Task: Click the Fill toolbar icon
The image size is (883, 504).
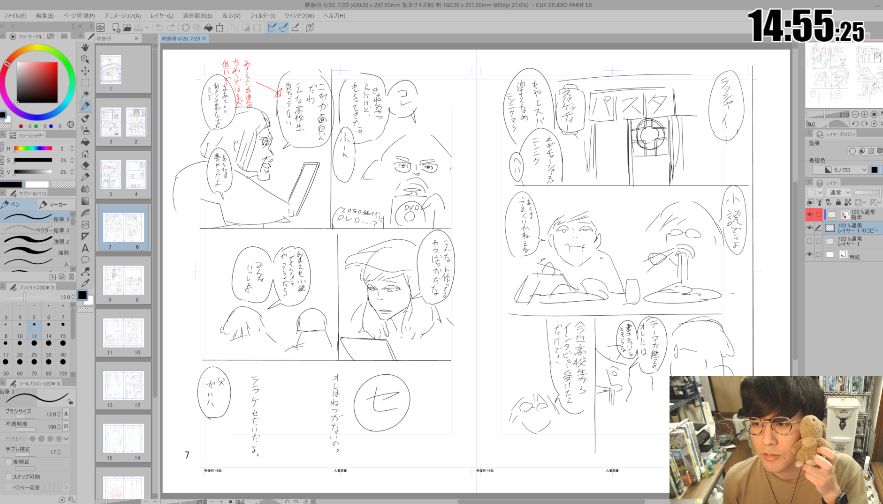Action: 208,27
